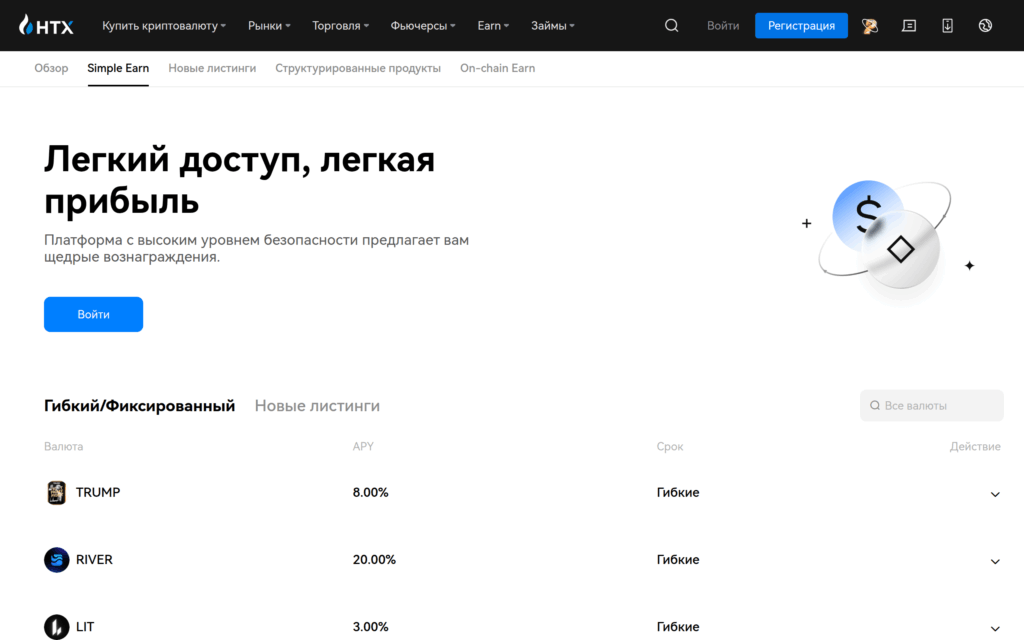Viewport: 1024px width, 640px height.
Task: Click Гибкие term in LIT row
Action: [678, 627]
